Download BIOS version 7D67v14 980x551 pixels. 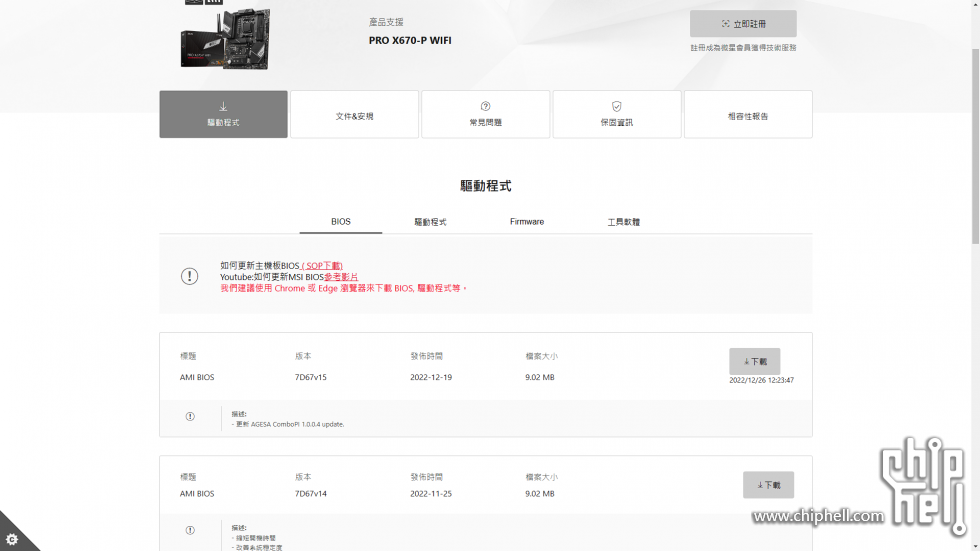click(768, 485)
